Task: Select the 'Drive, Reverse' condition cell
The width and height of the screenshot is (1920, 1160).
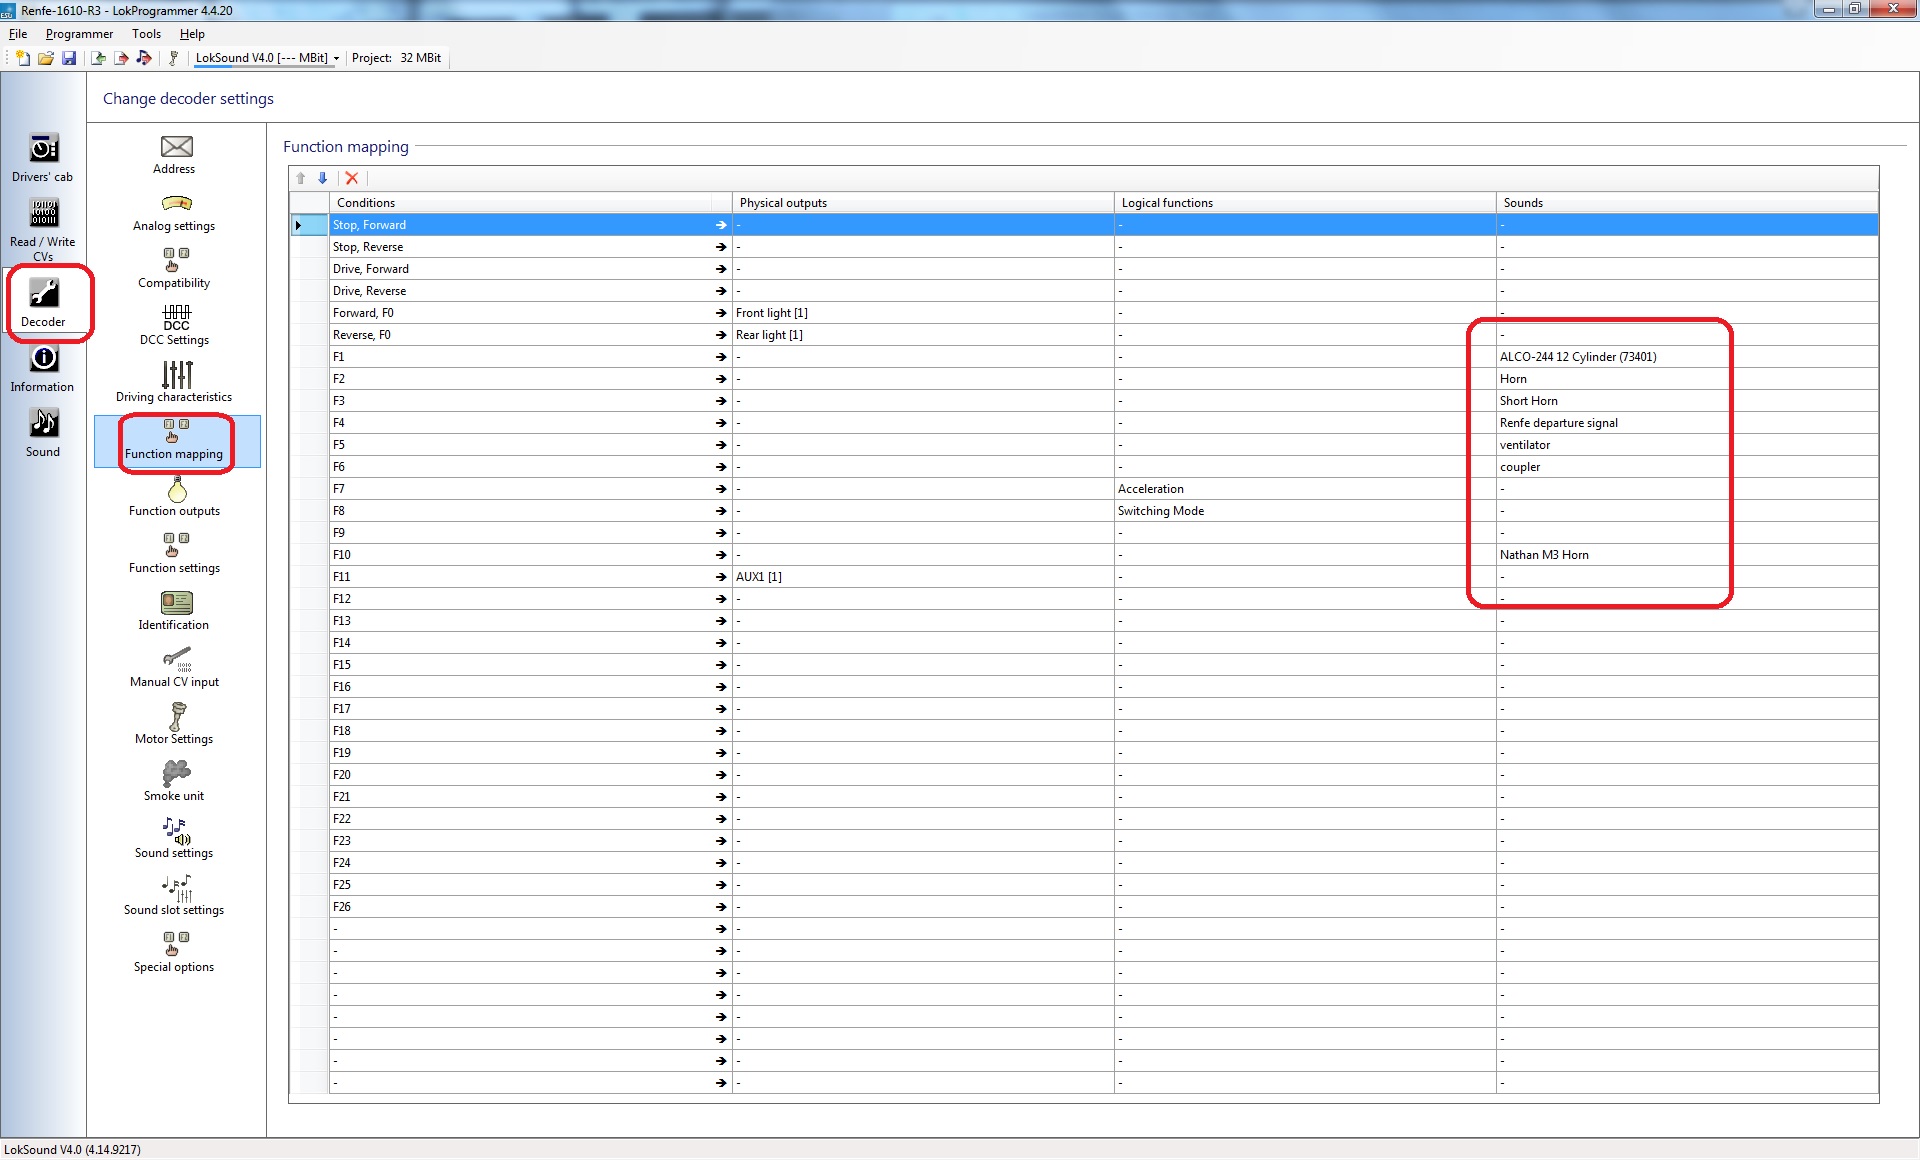Action: [x=531, y=291]
